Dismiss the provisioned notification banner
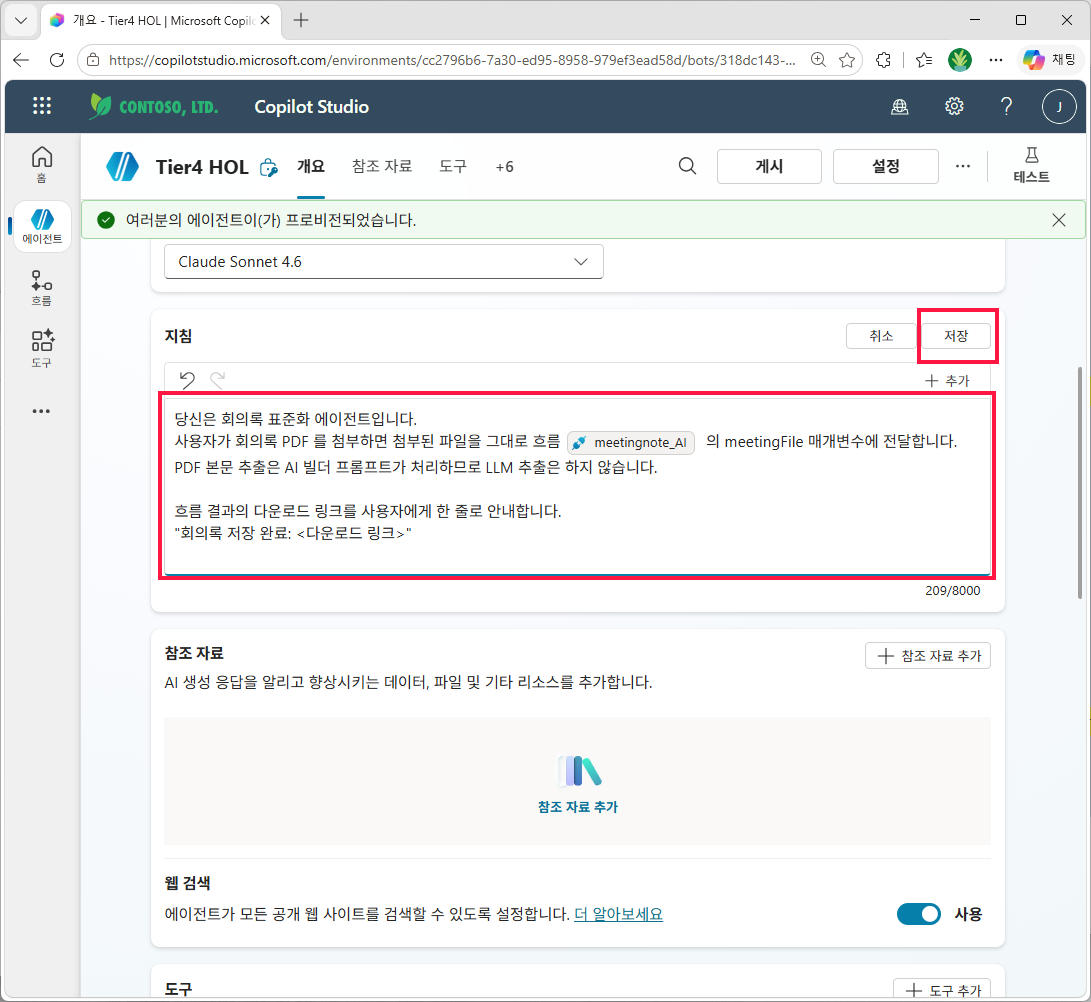 click(x=1058, y=220)
